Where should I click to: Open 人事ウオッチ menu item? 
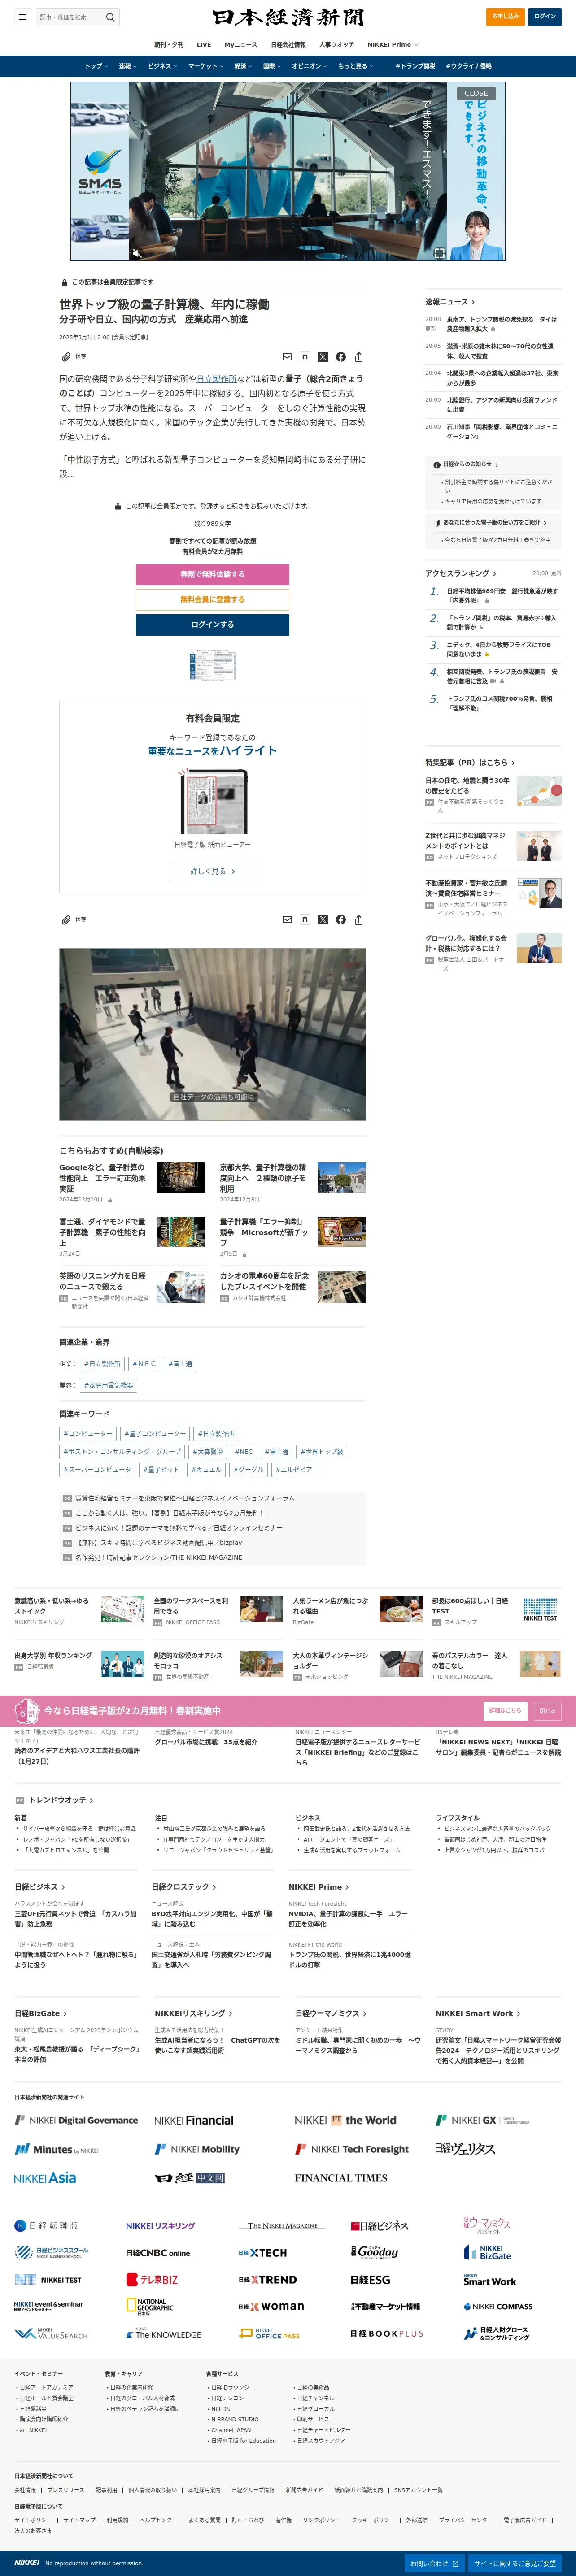tap(336, 44)
